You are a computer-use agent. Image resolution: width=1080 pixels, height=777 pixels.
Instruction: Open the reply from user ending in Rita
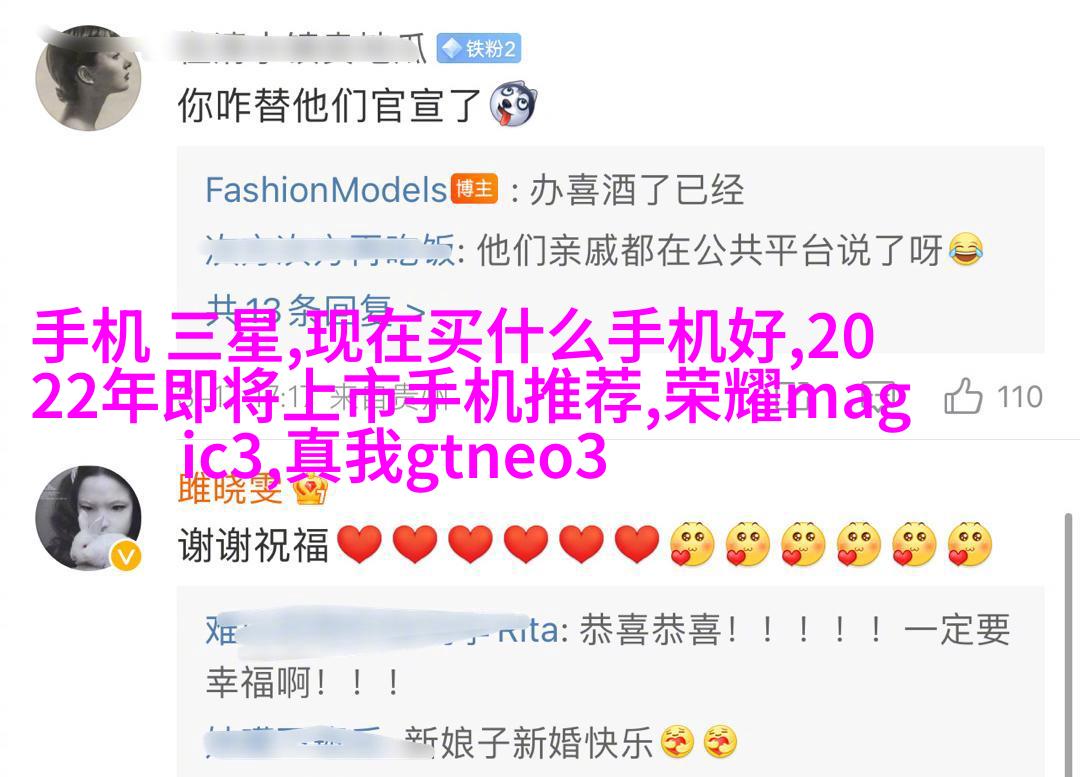(x=608, y=656)
